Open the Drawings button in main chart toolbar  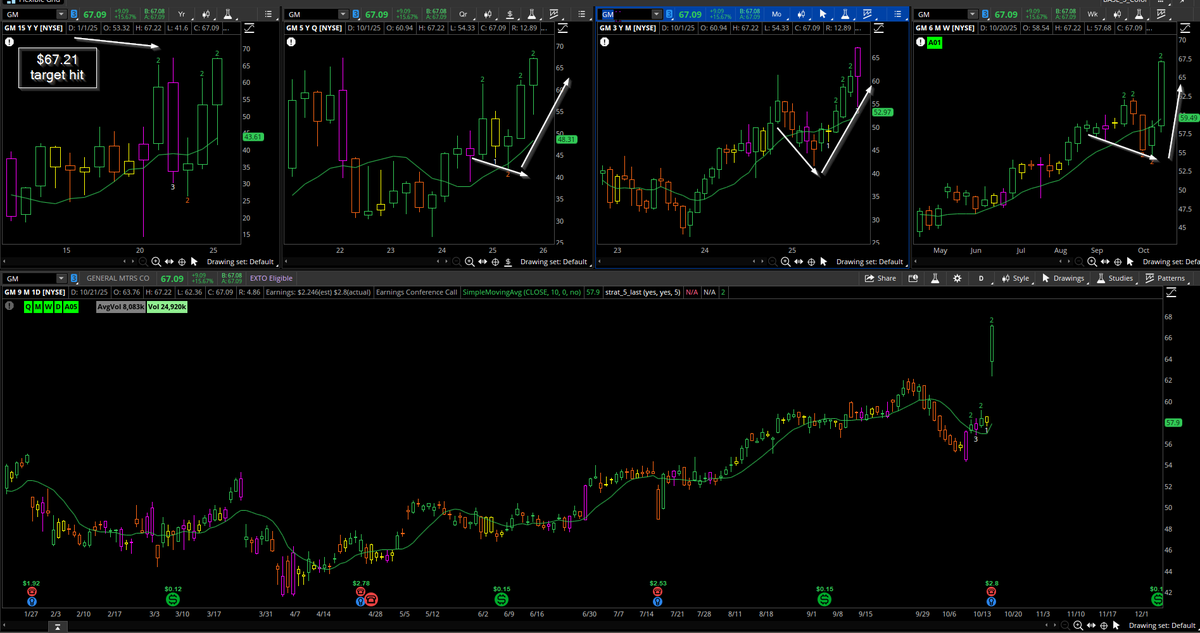[1063, 278]
